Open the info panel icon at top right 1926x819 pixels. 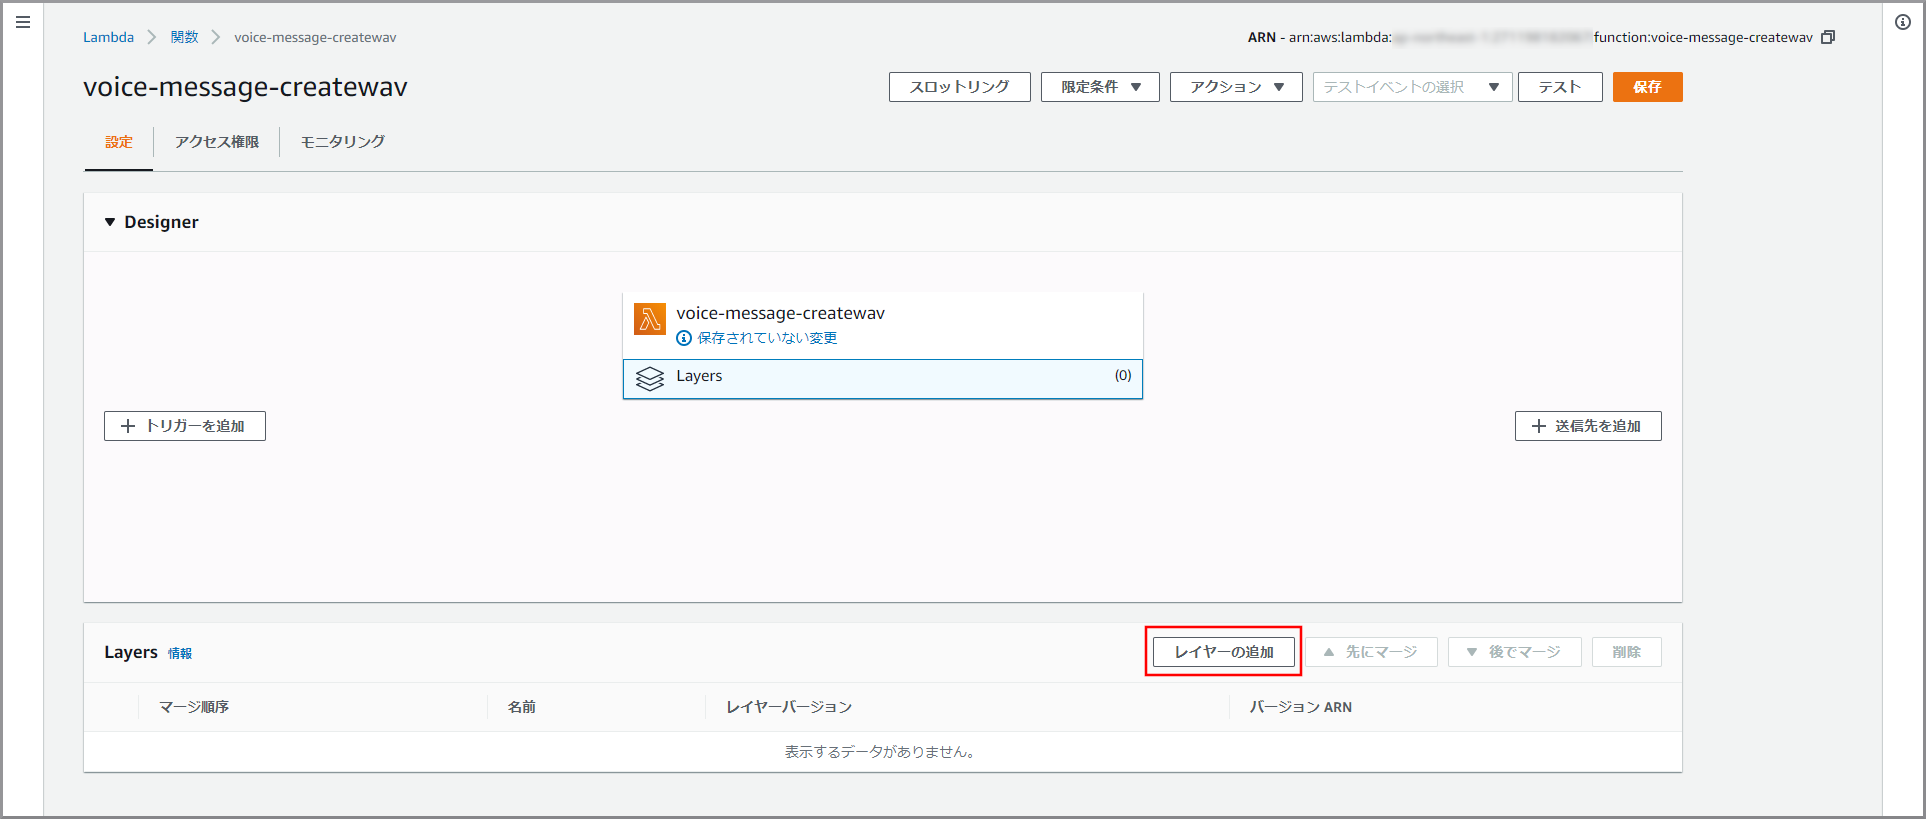point(1903,22)
